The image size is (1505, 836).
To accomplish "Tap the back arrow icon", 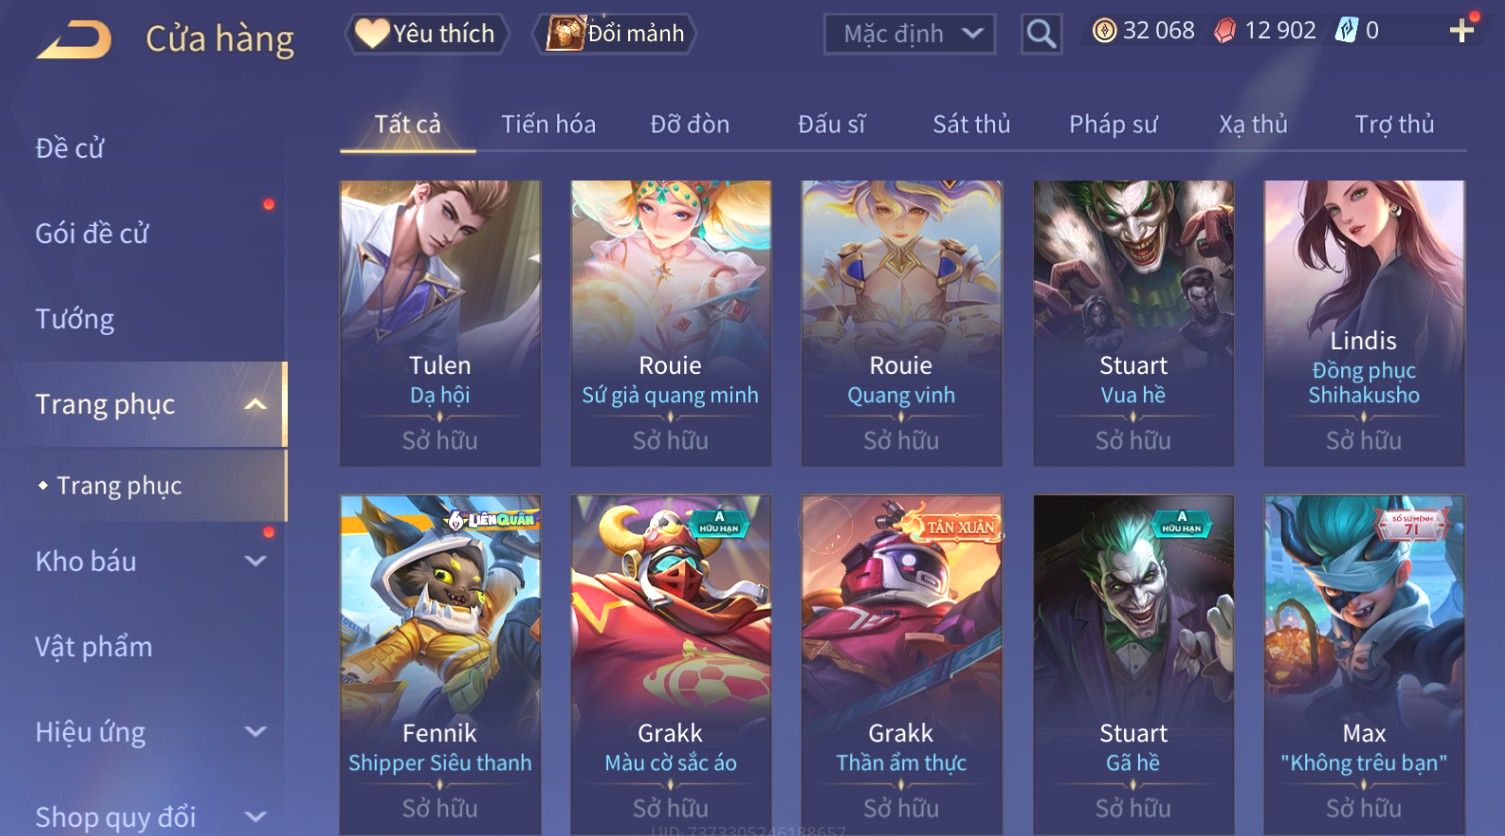I will tap(74, 40).
